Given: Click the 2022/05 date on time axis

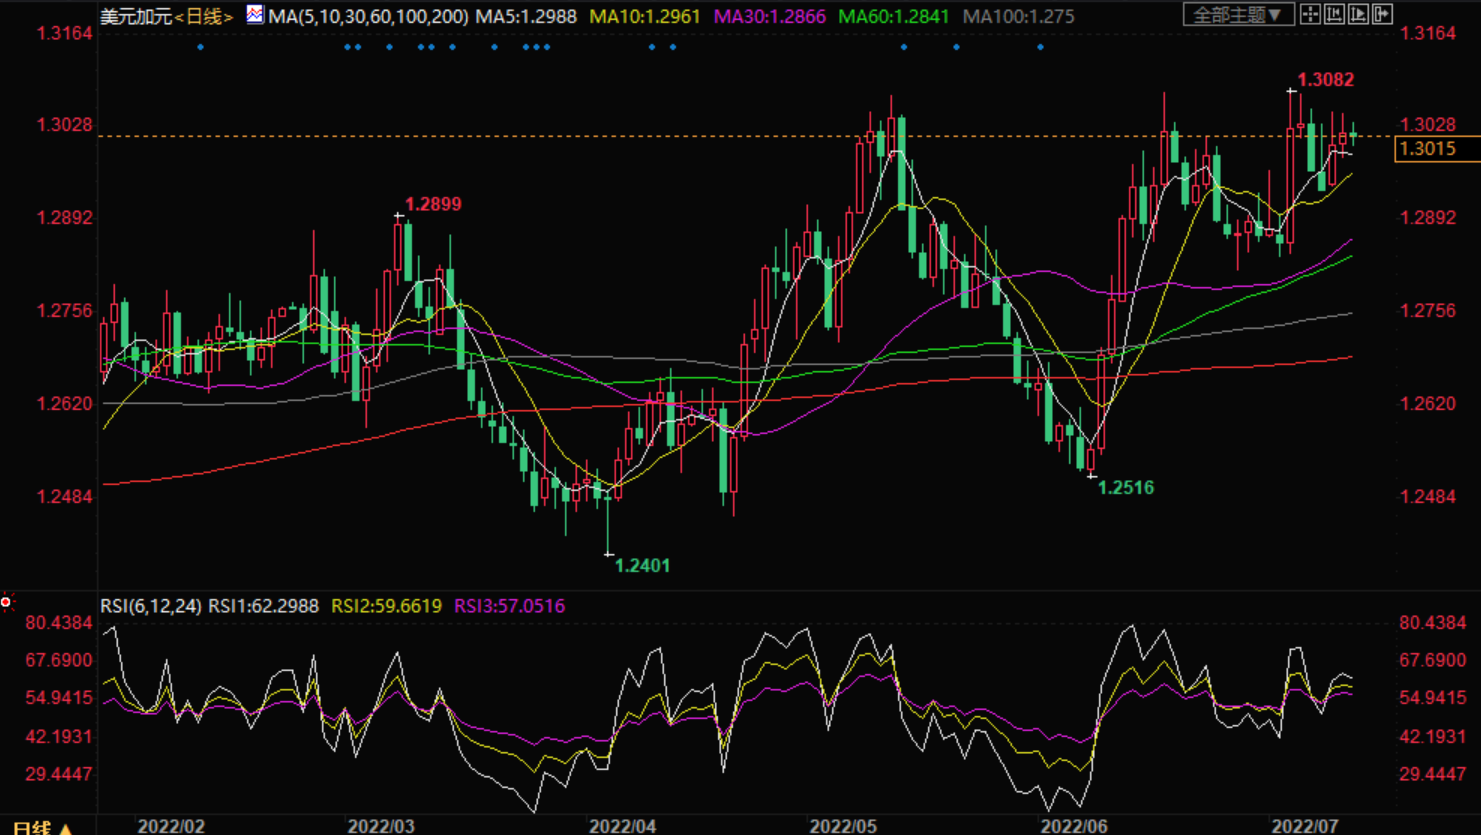Looking at the screenshot, I should coord(842,826).
